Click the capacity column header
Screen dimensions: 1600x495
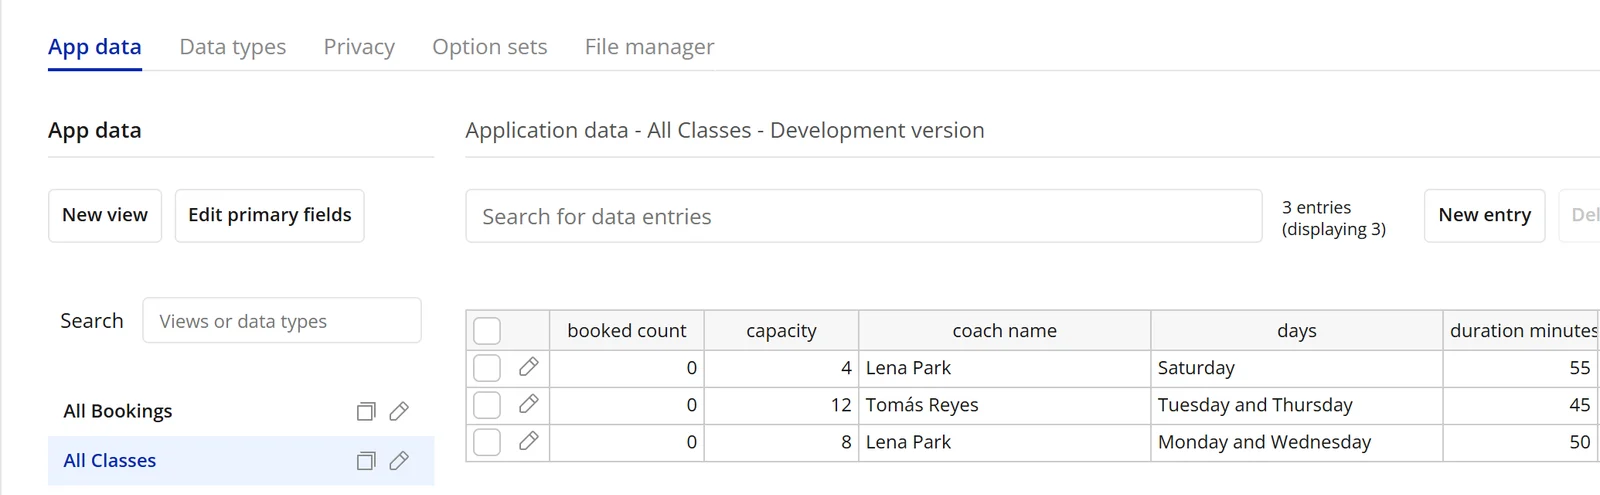point(781,331)
